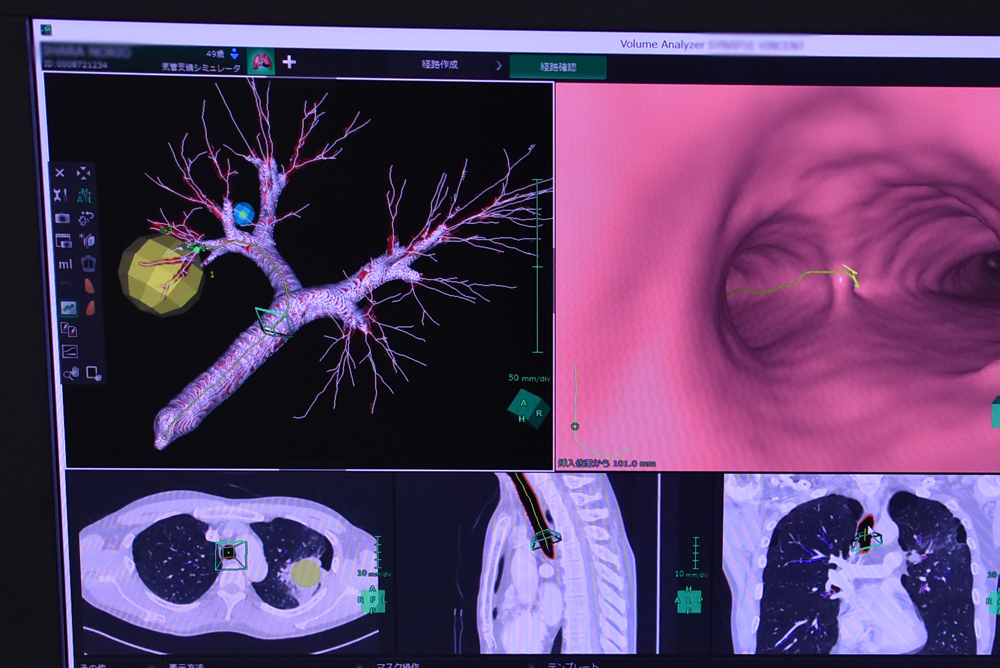Viewport: 1000px width, 668px height.
Task: Click the 49歳 age label
Action: click(215, 54)
